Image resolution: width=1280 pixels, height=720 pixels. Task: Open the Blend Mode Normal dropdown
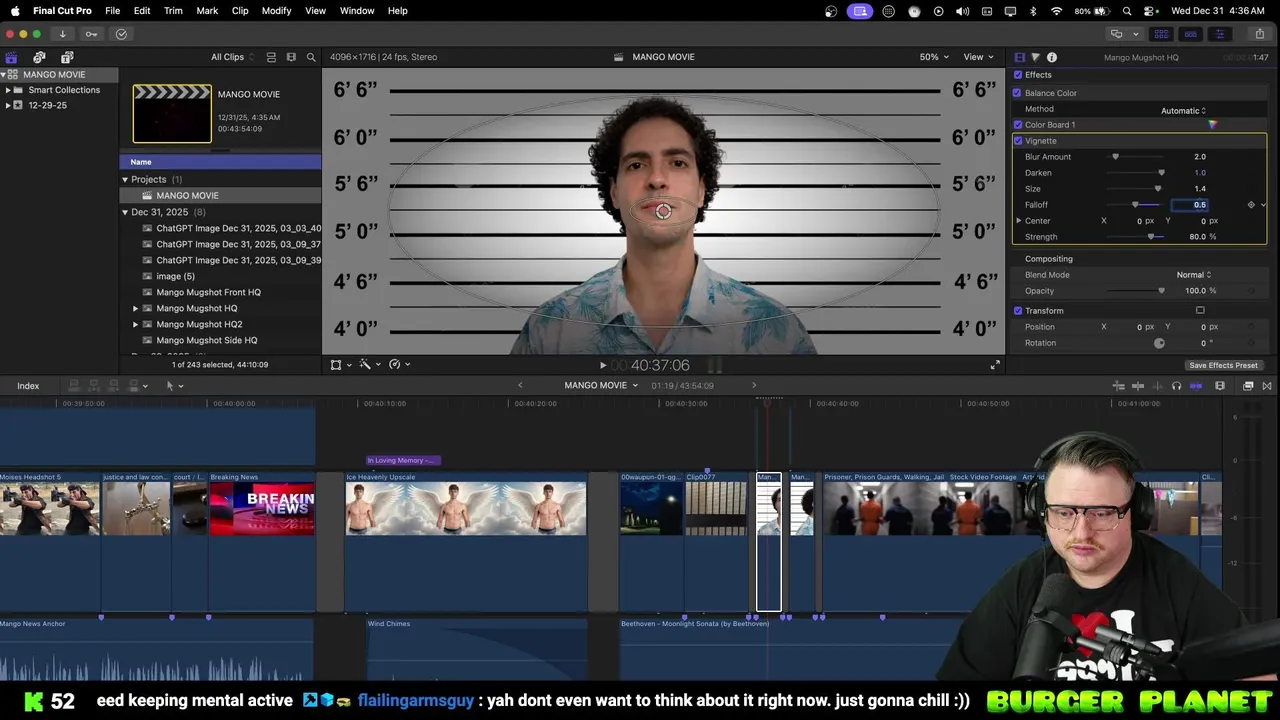point(1193,275)
